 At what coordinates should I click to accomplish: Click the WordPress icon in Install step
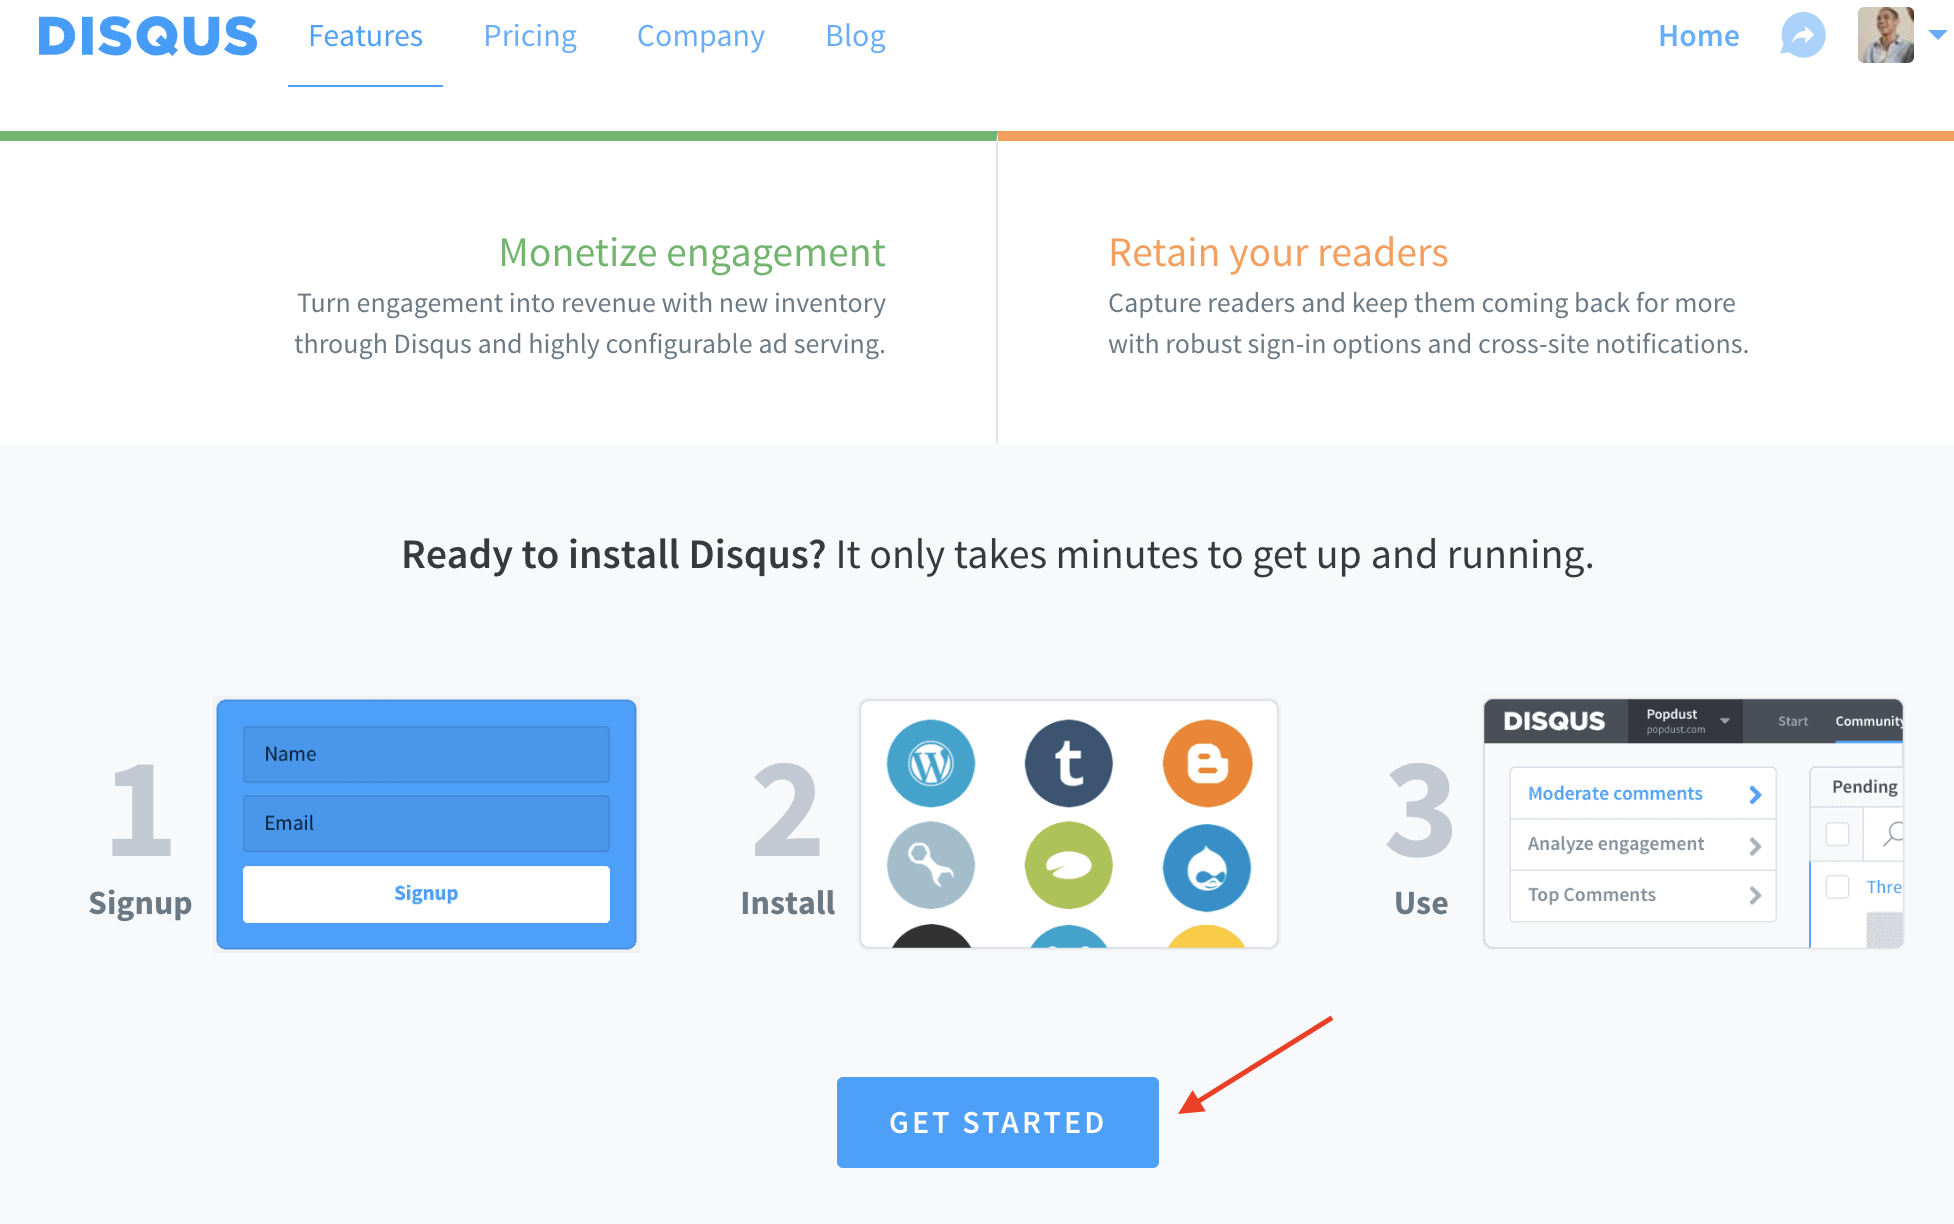930,761
